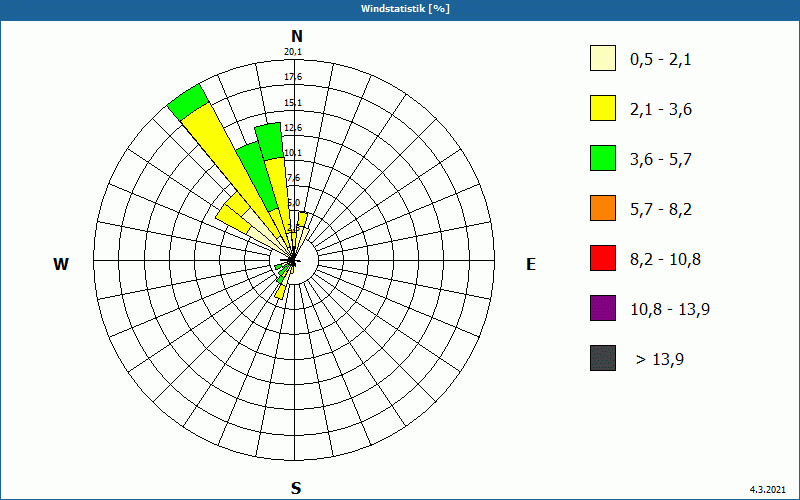Click the S compass label

coord(296,488)
